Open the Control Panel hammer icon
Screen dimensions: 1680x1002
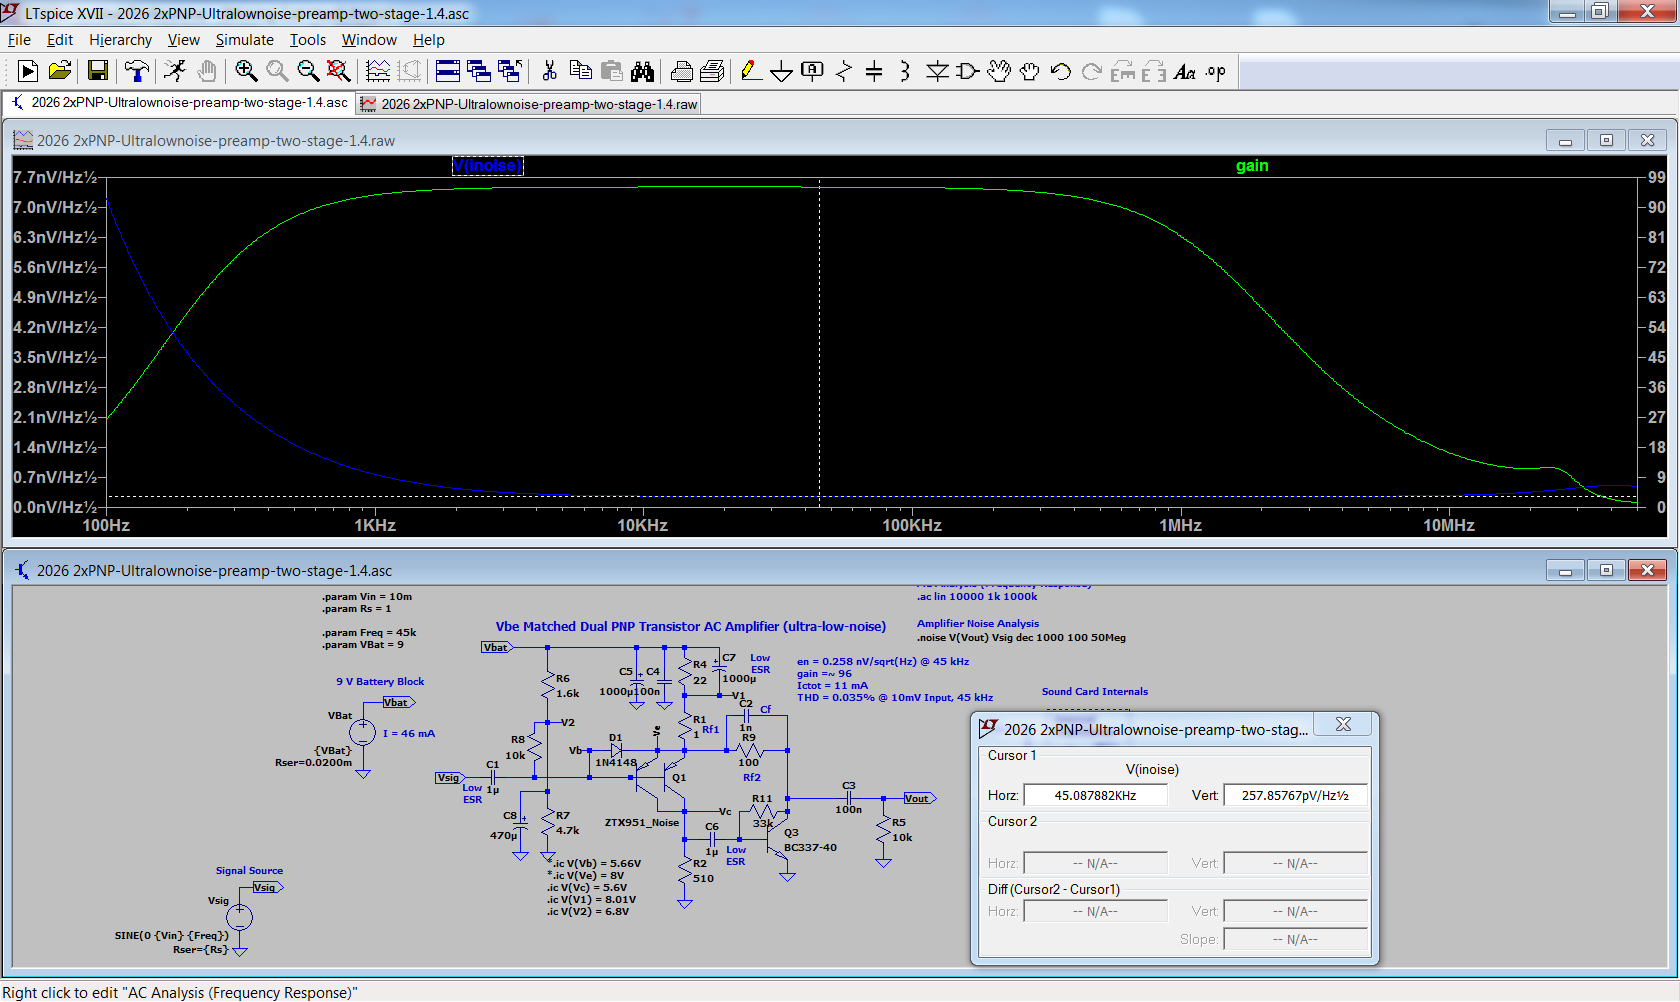click(136, 71)
